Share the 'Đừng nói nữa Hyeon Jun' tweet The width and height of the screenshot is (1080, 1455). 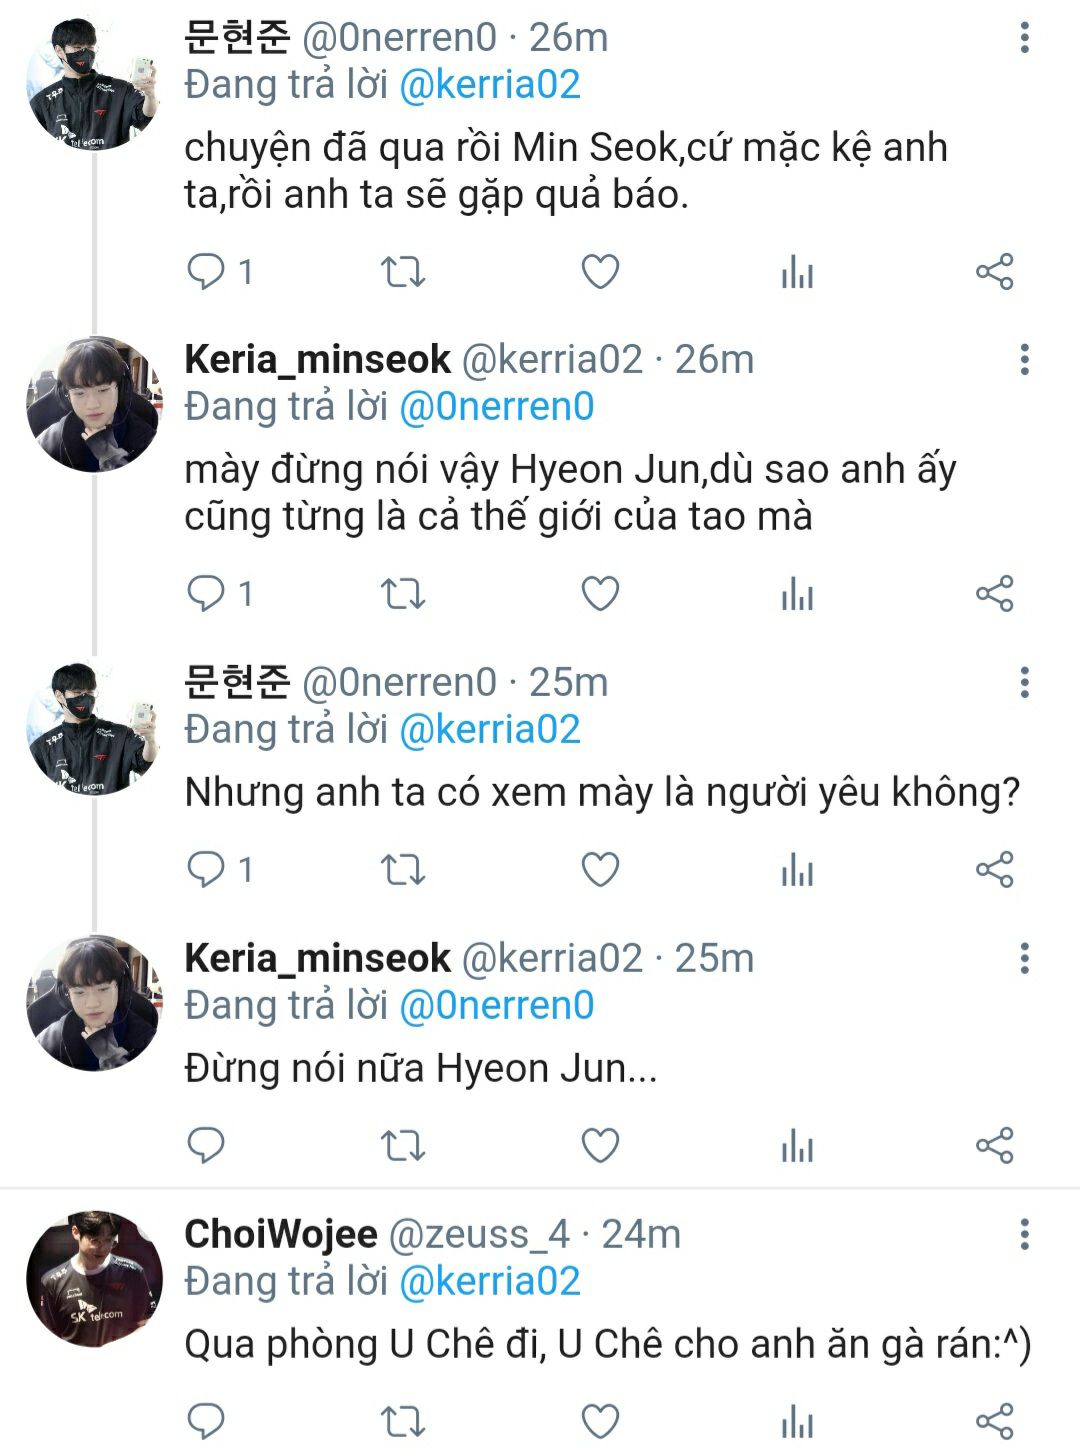[994, 1145]
